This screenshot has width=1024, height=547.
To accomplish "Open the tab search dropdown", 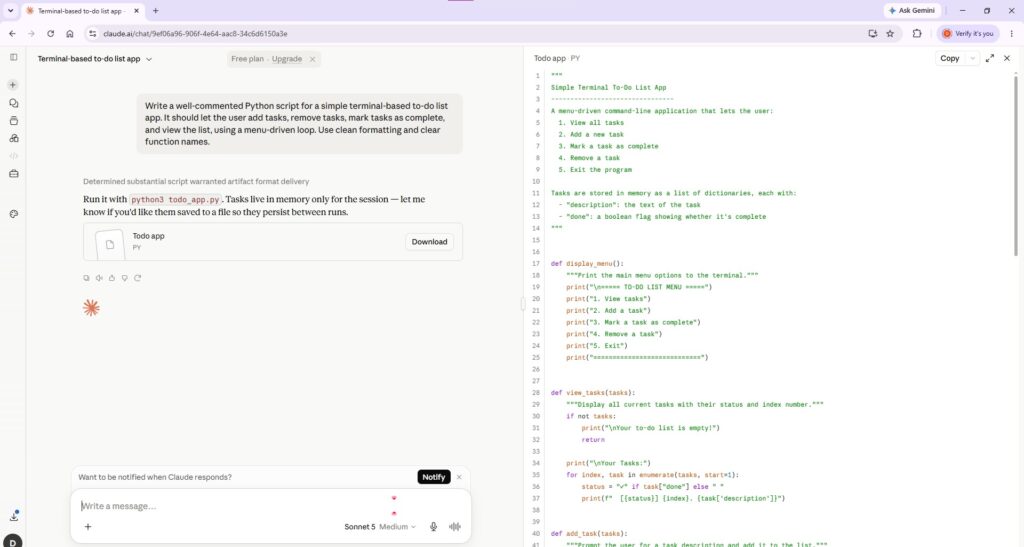I will [x=10, y=10].
